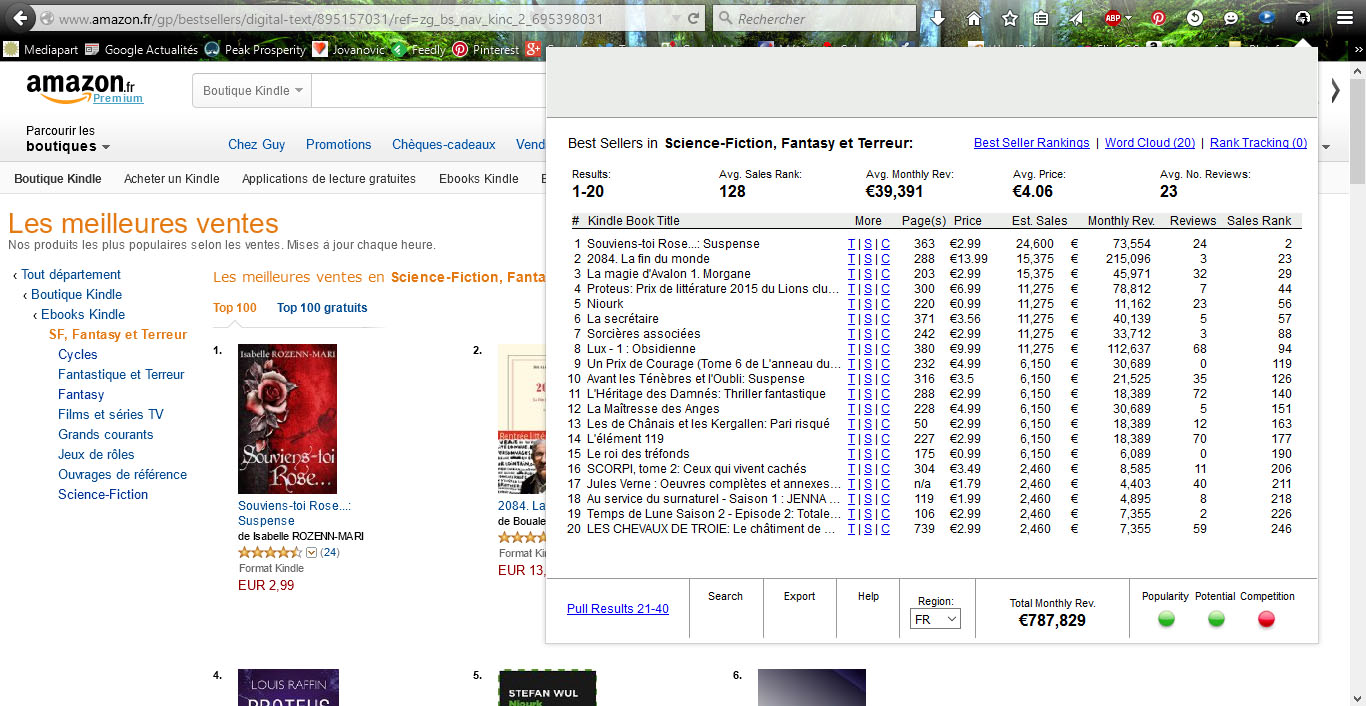Open the Firefox downloads arrow
1366x706 pixels.
tap(937, 18)
